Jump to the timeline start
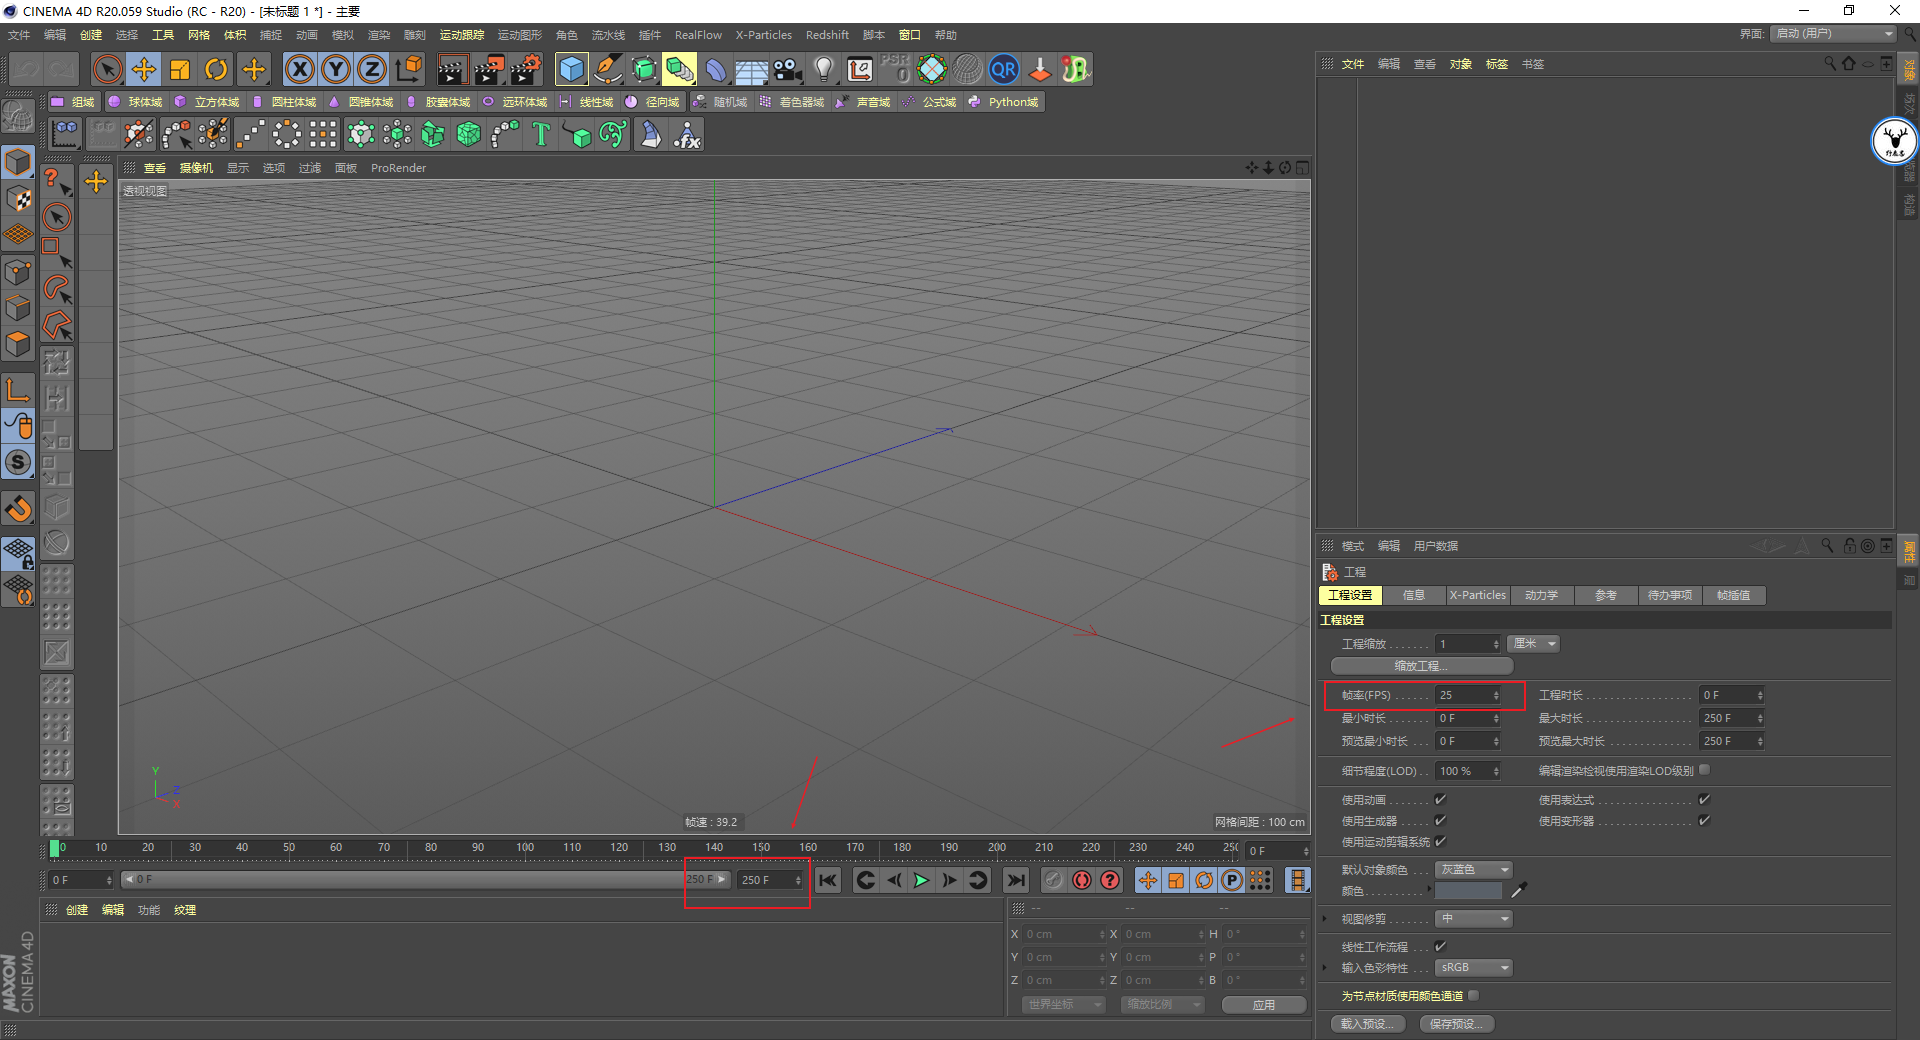The width and height of the screenshot is (1920, 1040). (828, 880)
